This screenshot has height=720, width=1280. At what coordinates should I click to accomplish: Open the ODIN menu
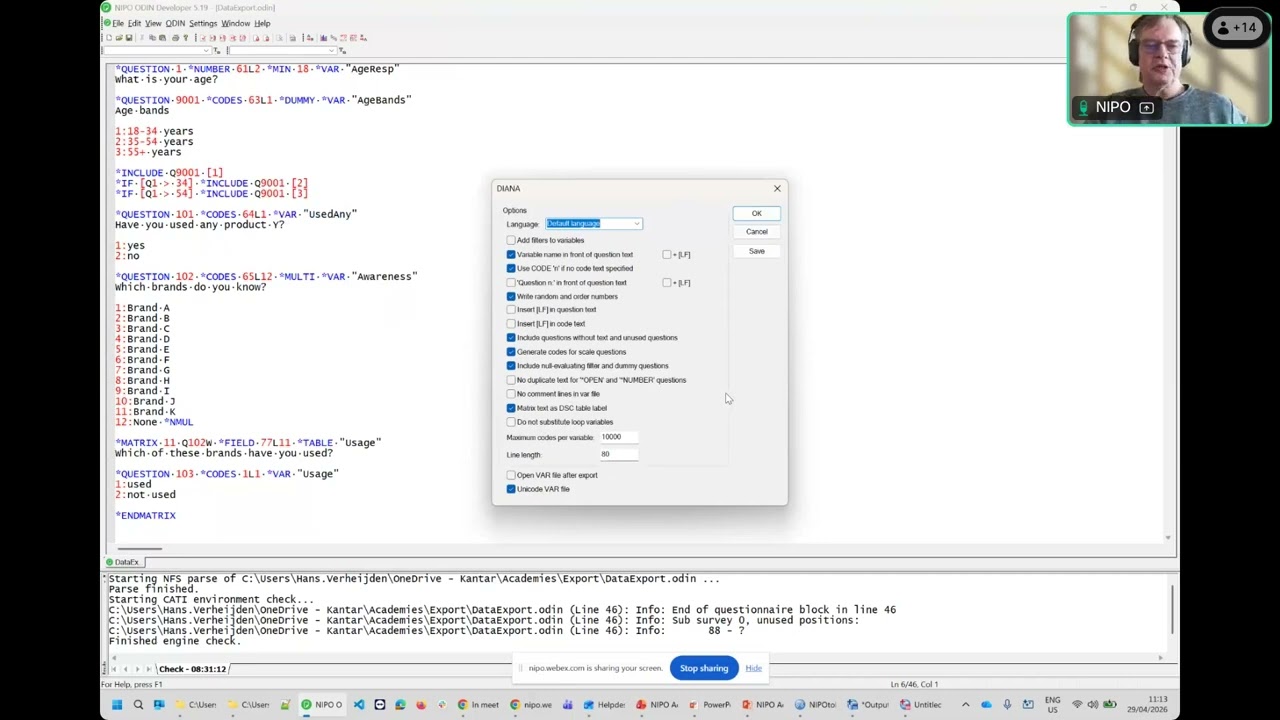[175, 22]
